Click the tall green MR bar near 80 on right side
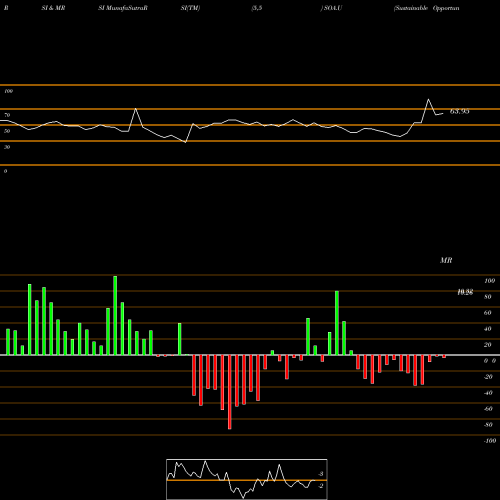 tap(337, 323)
